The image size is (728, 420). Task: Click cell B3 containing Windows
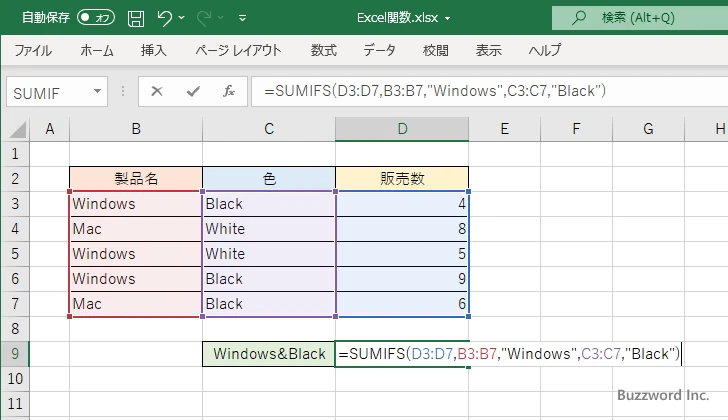tap(136, 204)
